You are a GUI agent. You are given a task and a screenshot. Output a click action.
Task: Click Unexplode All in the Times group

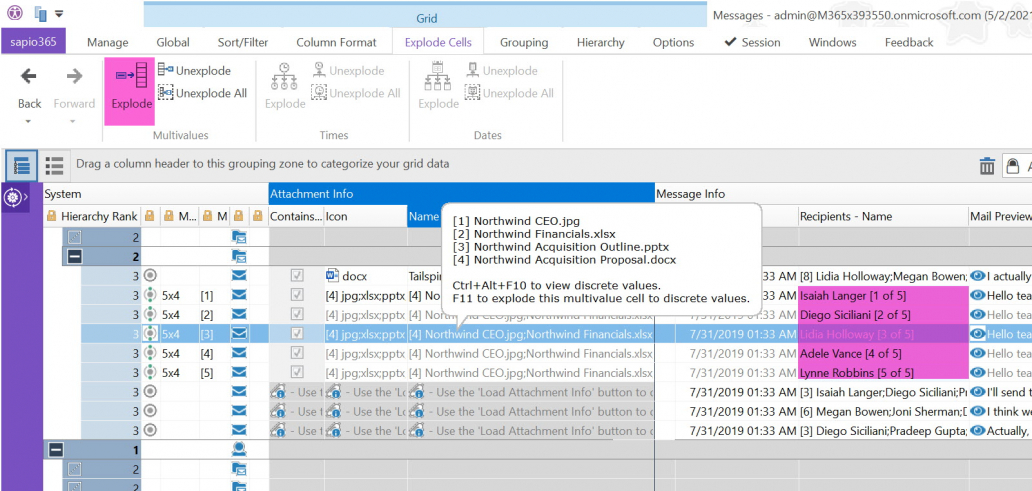coord(356,93)
